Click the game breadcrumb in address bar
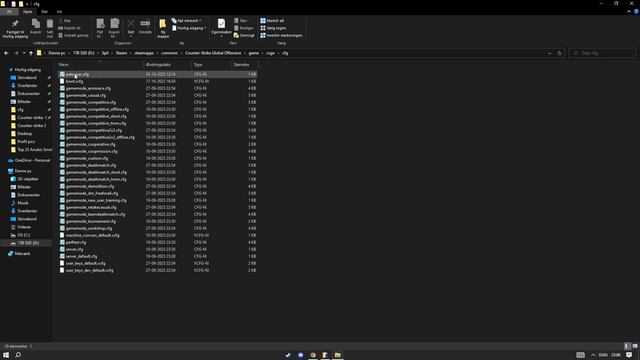The image size is (640, 360). (x=253, y=53)
